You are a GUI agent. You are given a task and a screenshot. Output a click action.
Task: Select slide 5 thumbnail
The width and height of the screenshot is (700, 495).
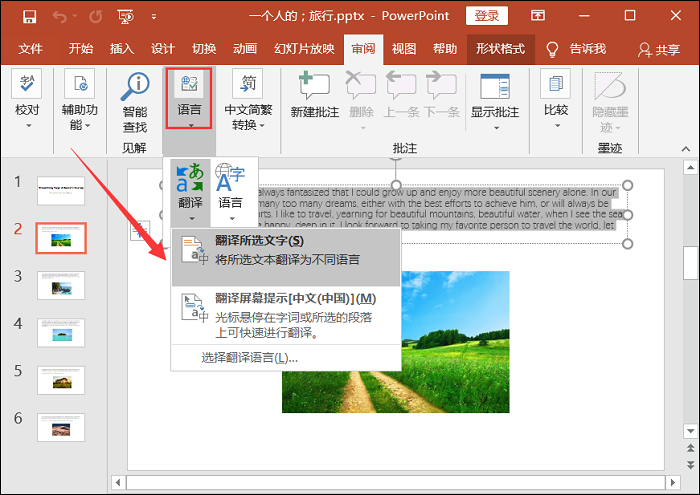click(61, 380)
